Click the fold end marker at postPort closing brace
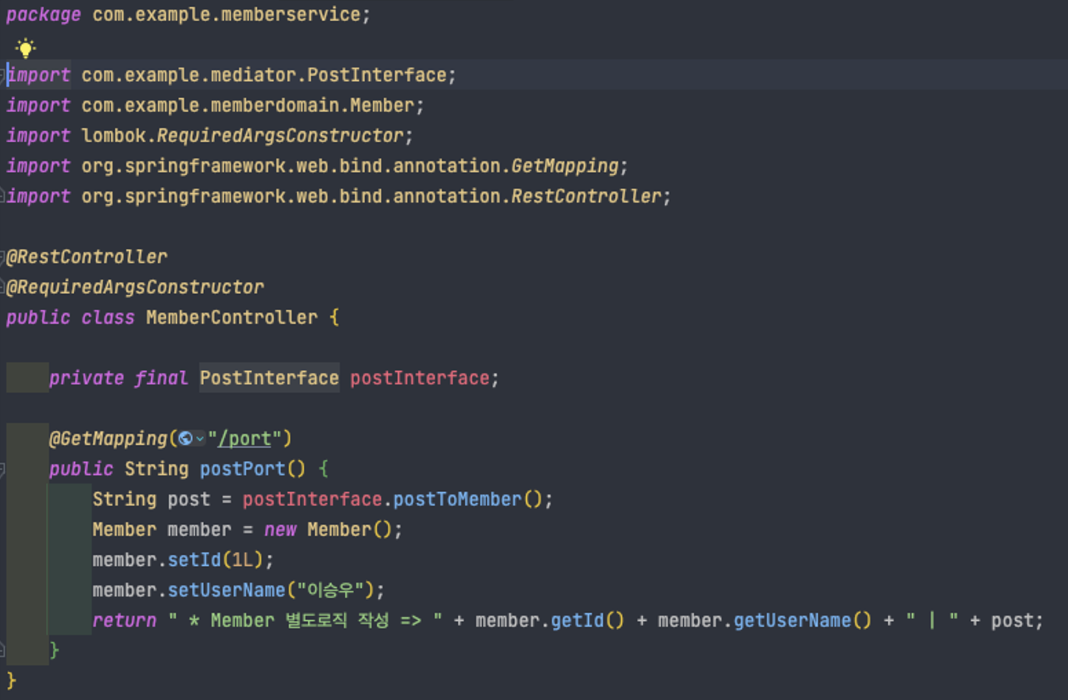The image size is (1068, 700). (2, 650)
